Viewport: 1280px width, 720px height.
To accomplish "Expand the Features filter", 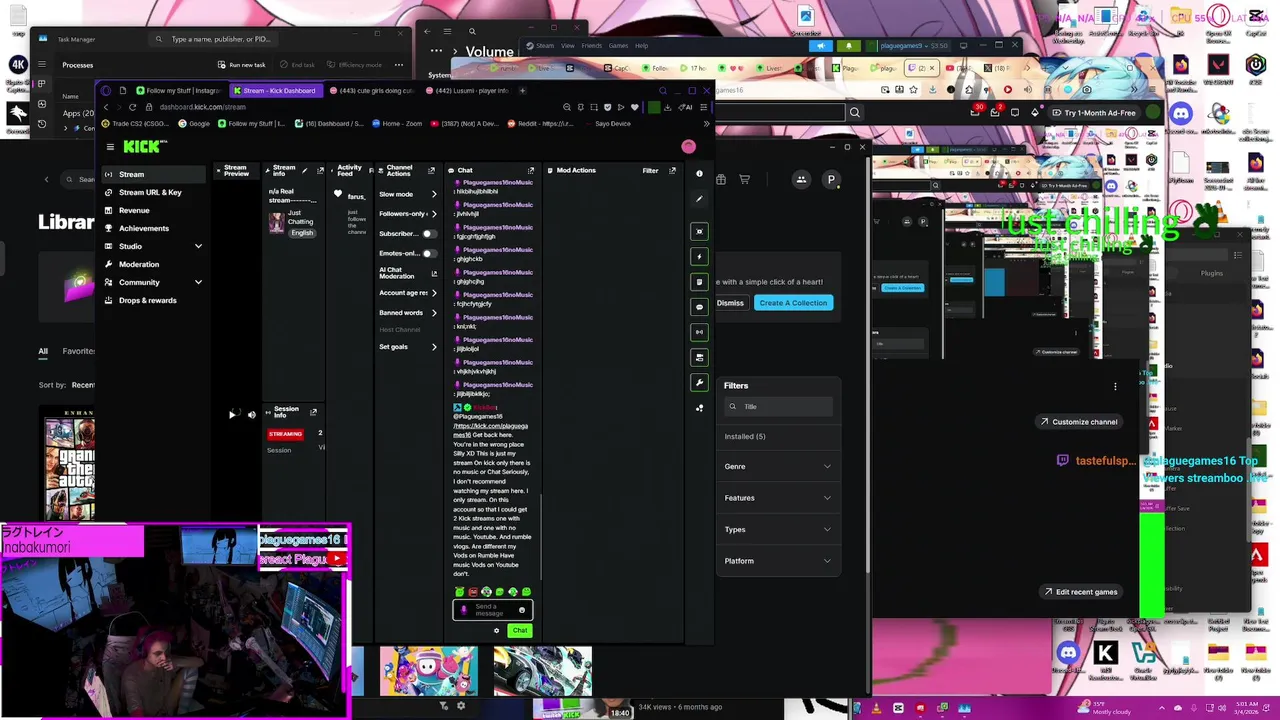I will 778,498.
